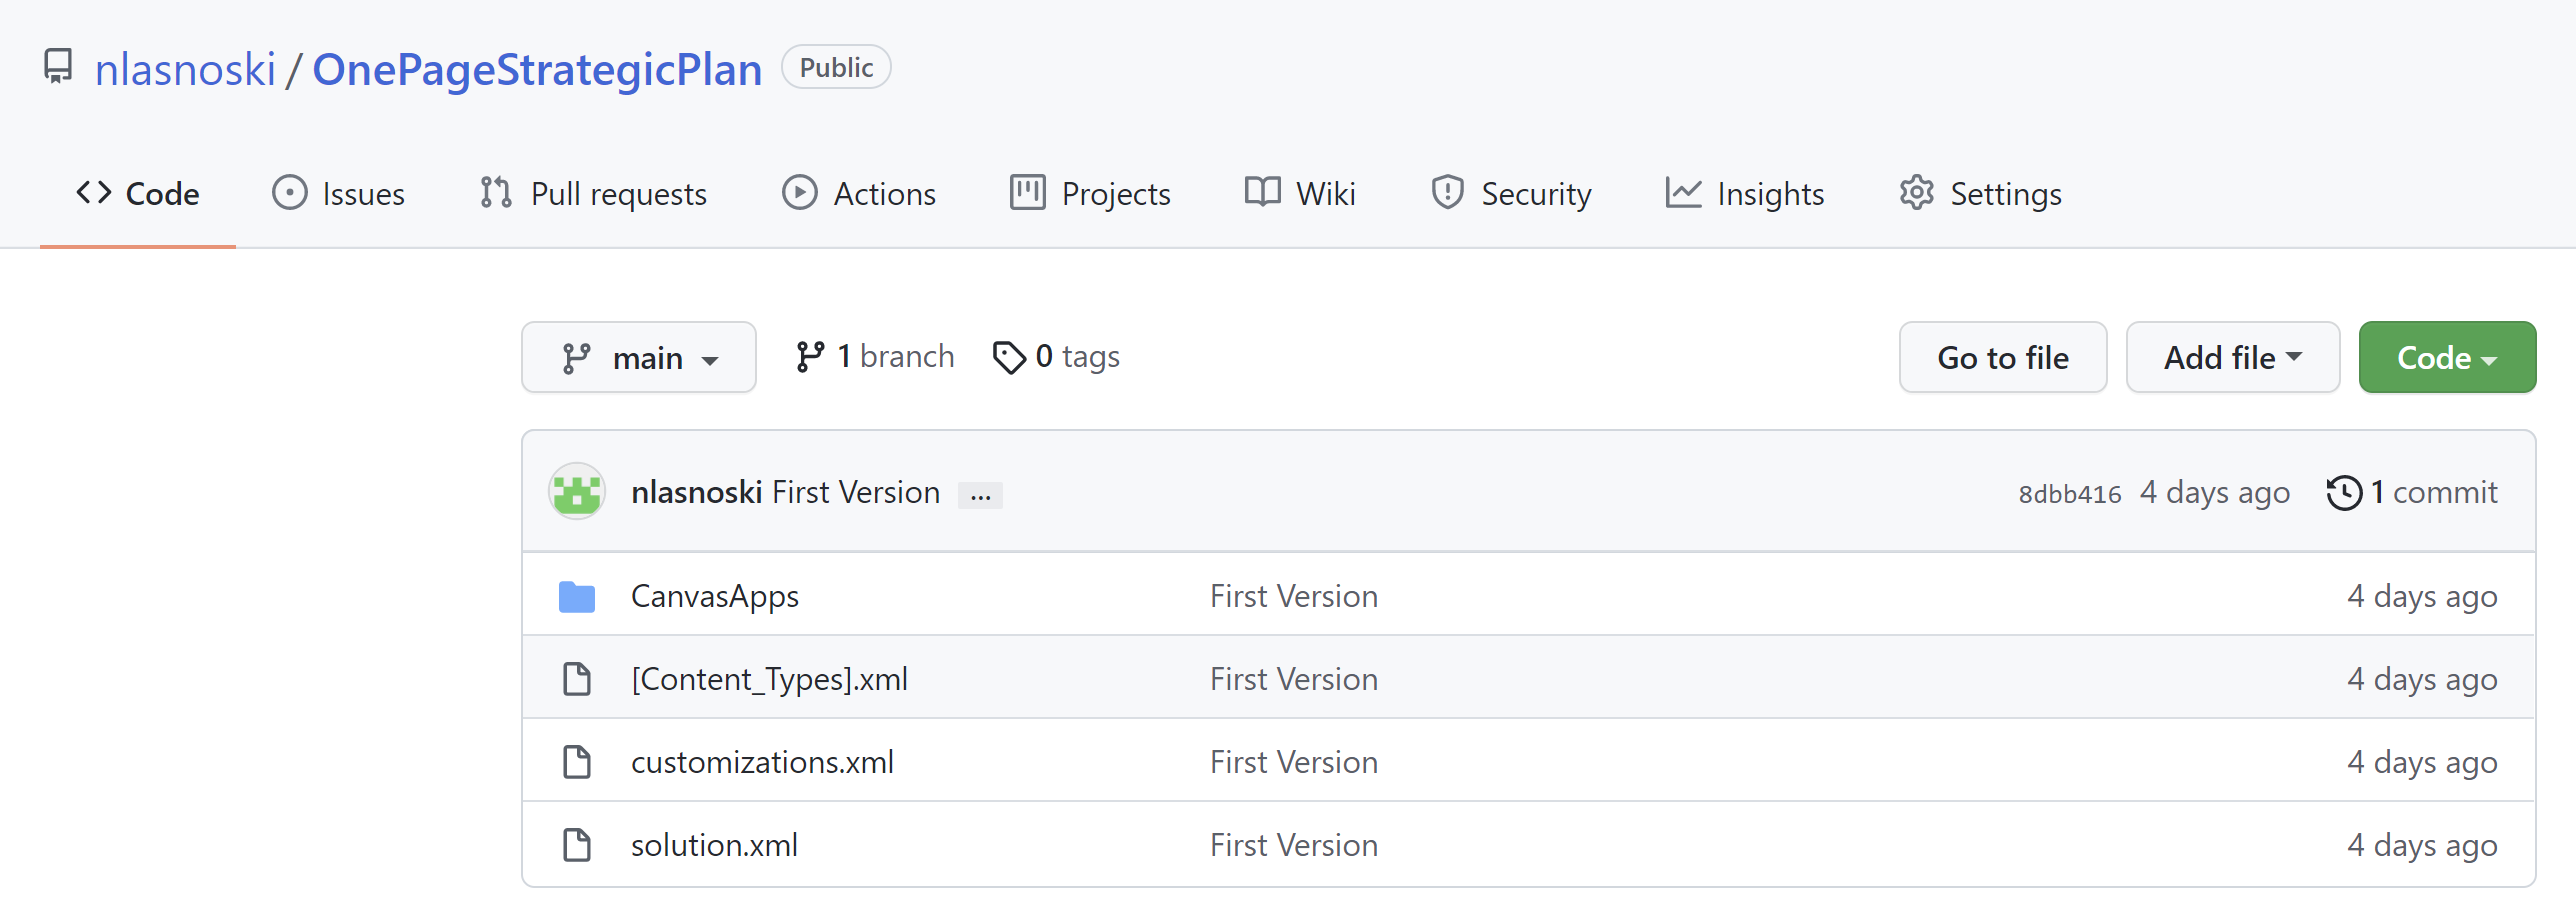
Task: Expand the green Code dropdown button
Action: (2446, 358)
